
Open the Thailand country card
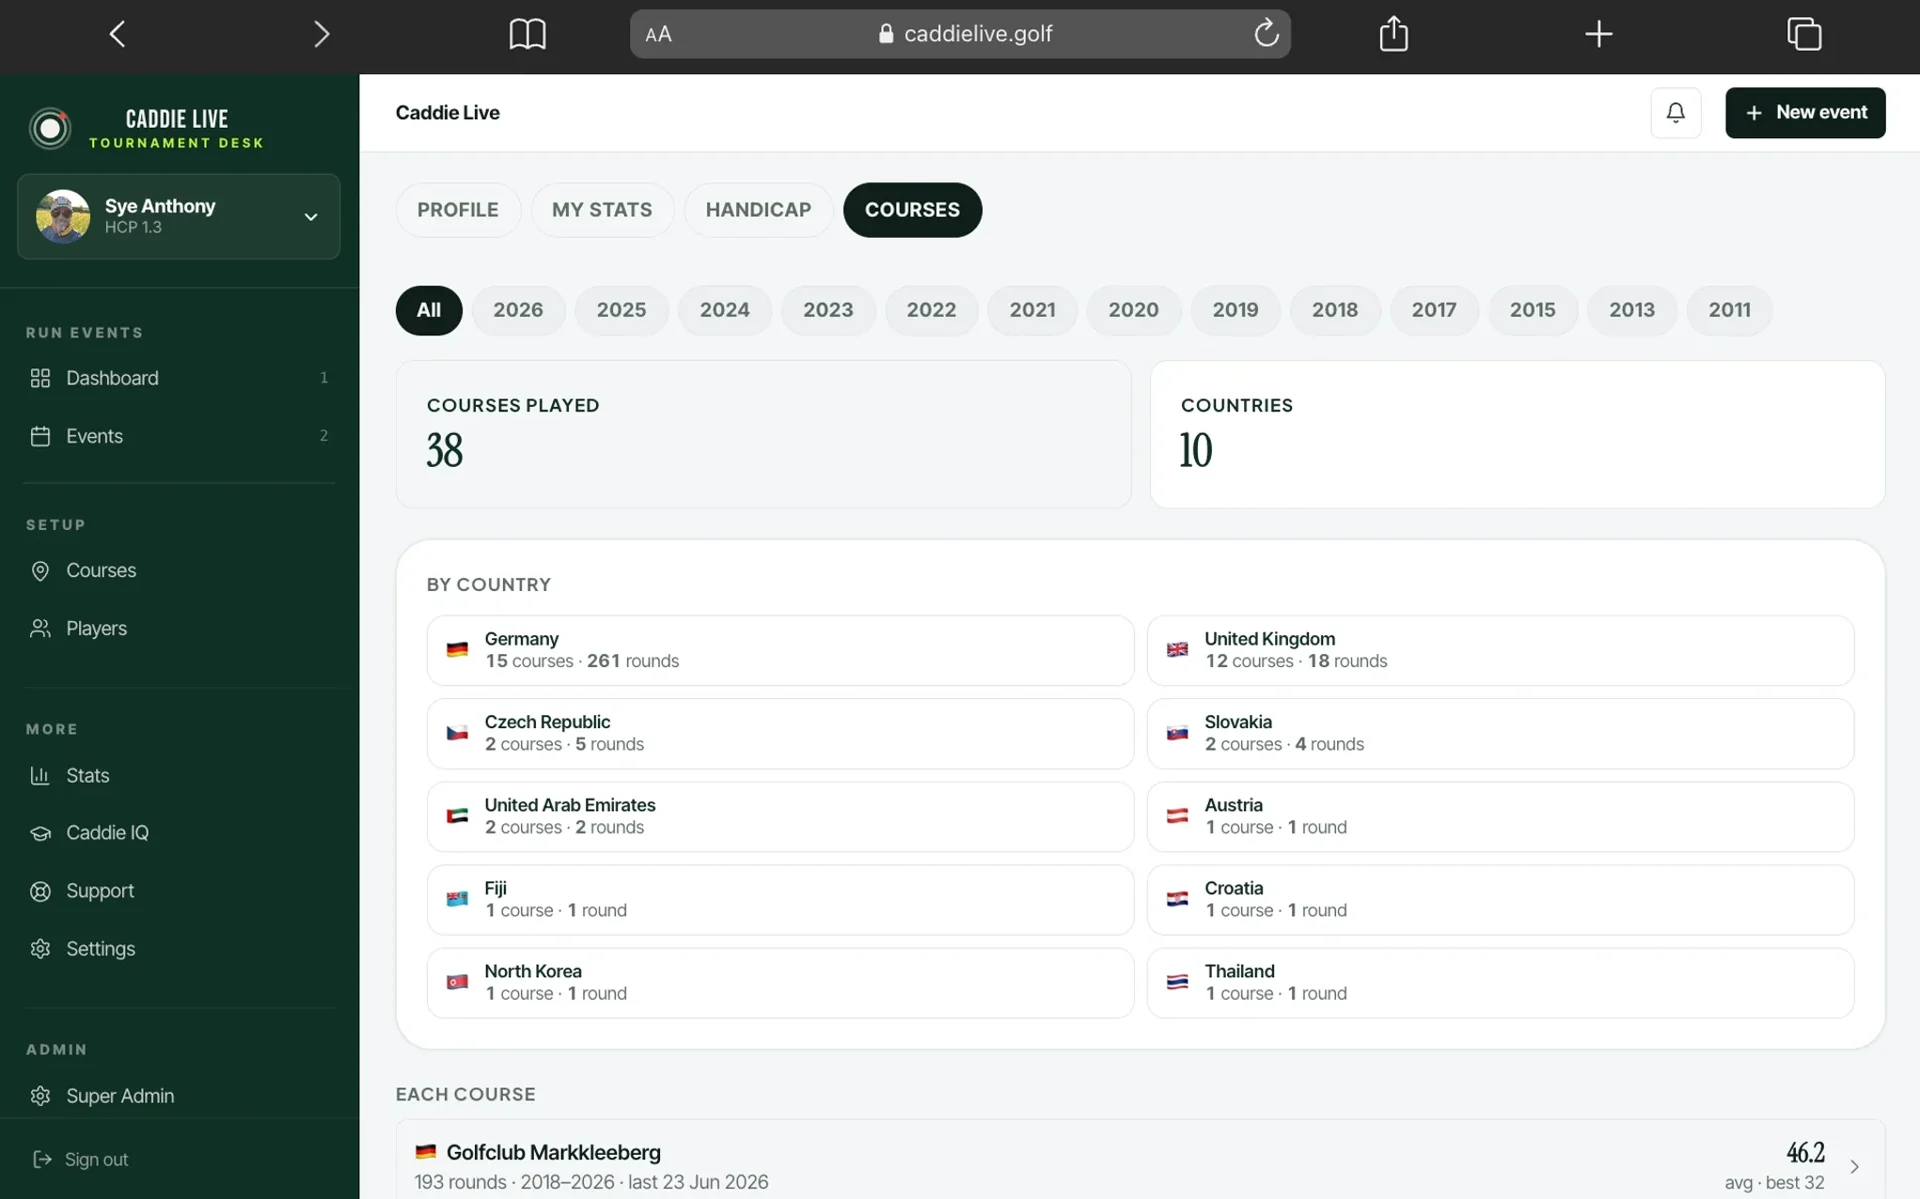click(x=1500, y=982)
